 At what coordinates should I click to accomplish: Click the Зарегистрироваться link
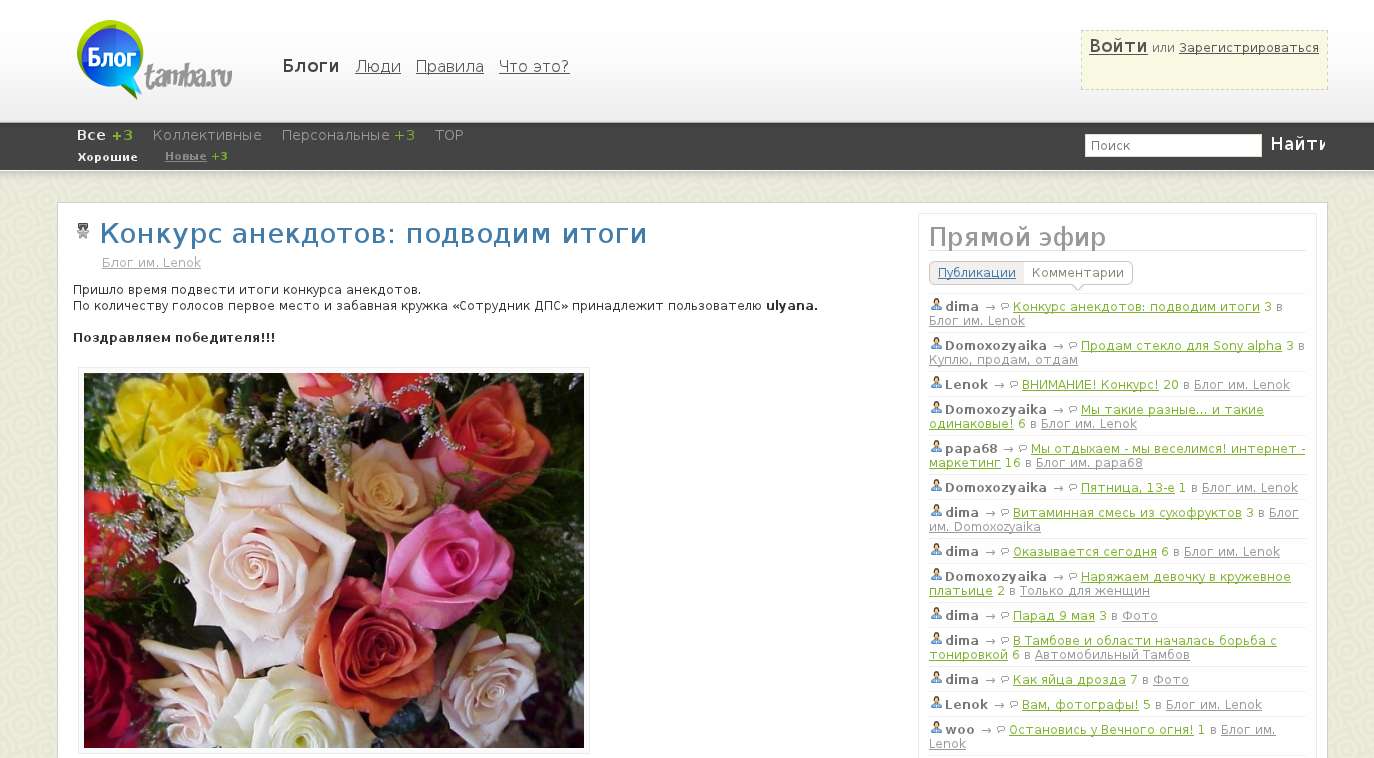[x=1249, y=47]
